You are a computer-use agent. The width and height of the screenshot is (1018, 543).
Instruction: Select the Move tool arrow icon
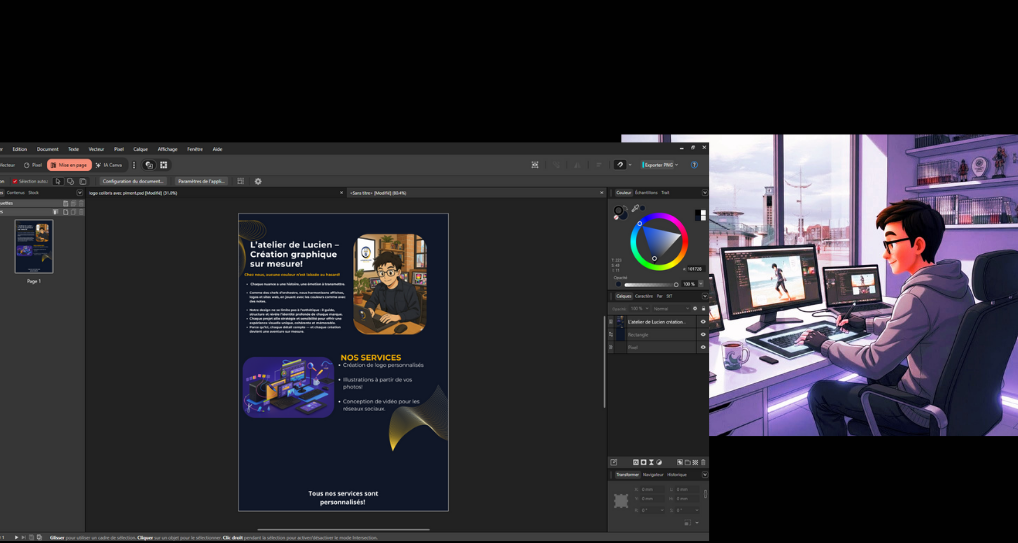(58, 181)
